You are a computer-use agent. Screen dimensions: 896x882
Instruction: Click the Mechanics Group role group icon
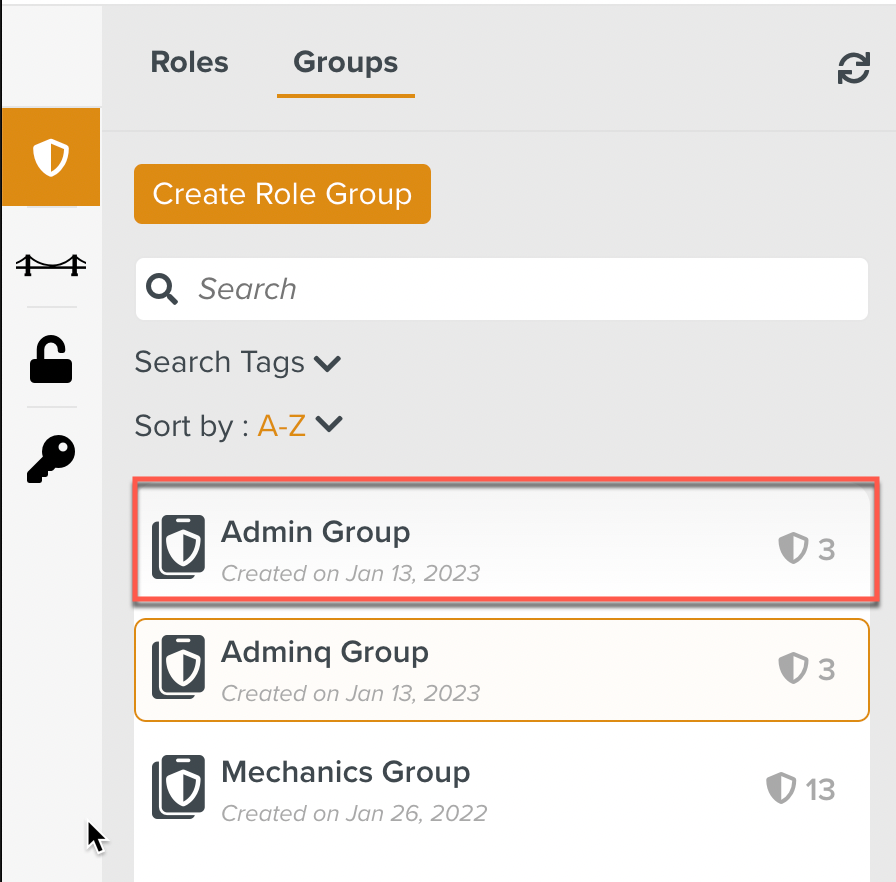click(x=178, y=787)
